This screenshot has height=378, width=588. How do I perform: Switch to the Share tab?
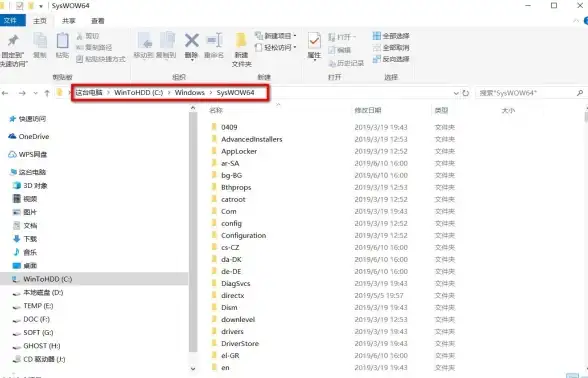tap(69, 21)
